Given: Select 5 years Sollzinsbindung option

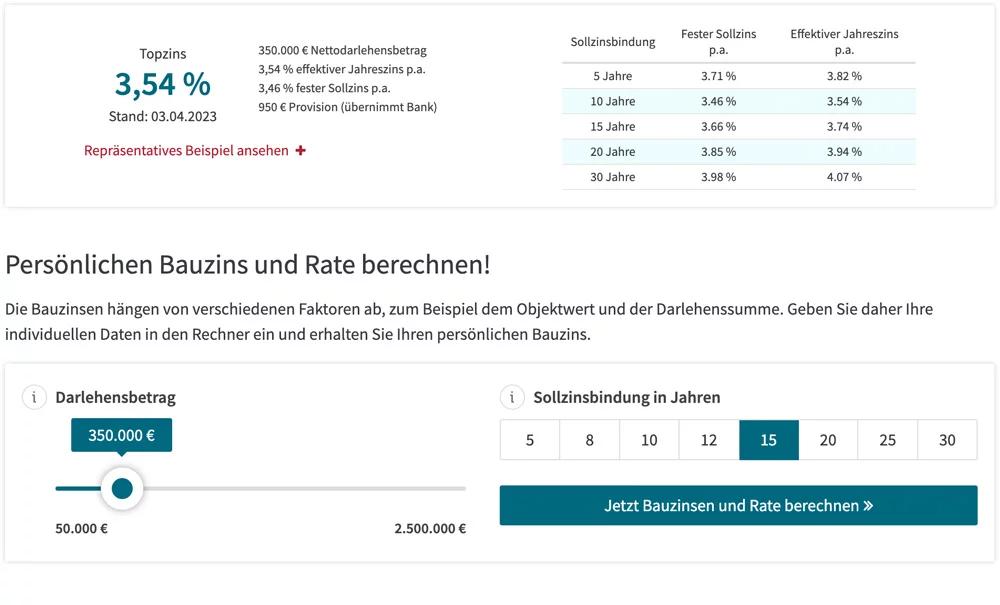Looking at the screenshot, I should [529, 440].
